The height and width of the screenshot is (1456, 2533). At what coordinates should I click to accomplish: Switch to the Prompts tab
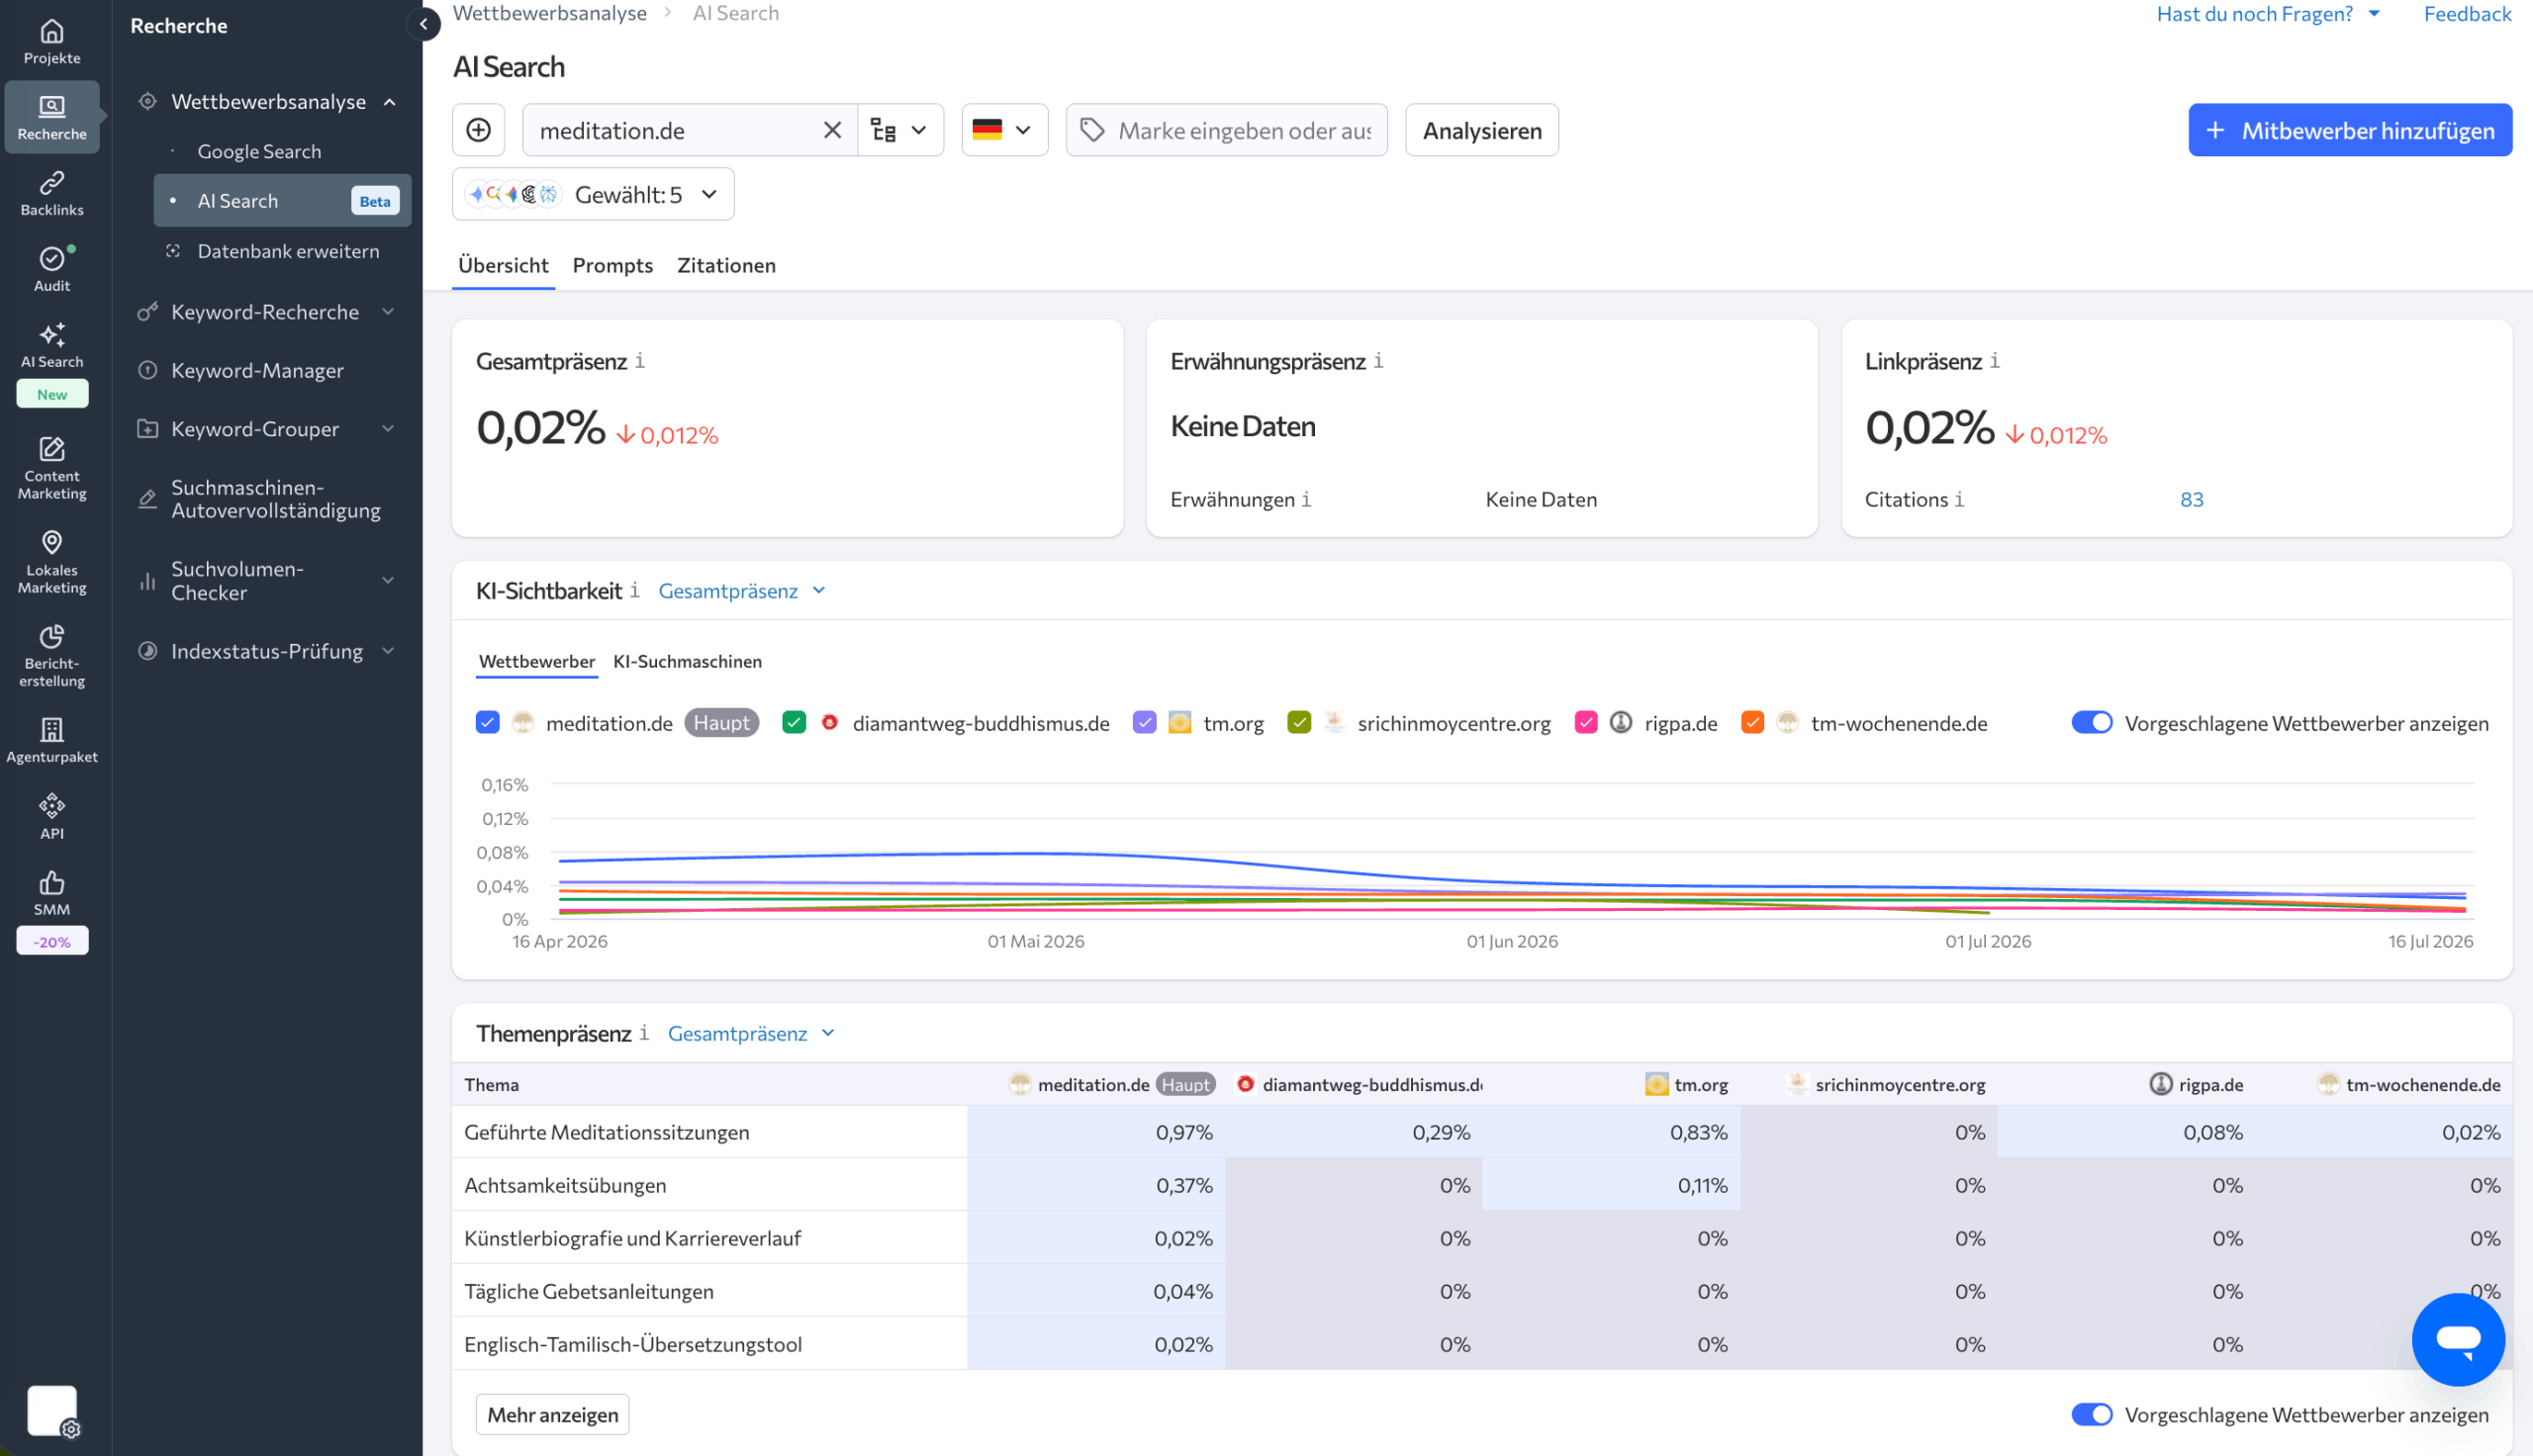tap(612, 265)
